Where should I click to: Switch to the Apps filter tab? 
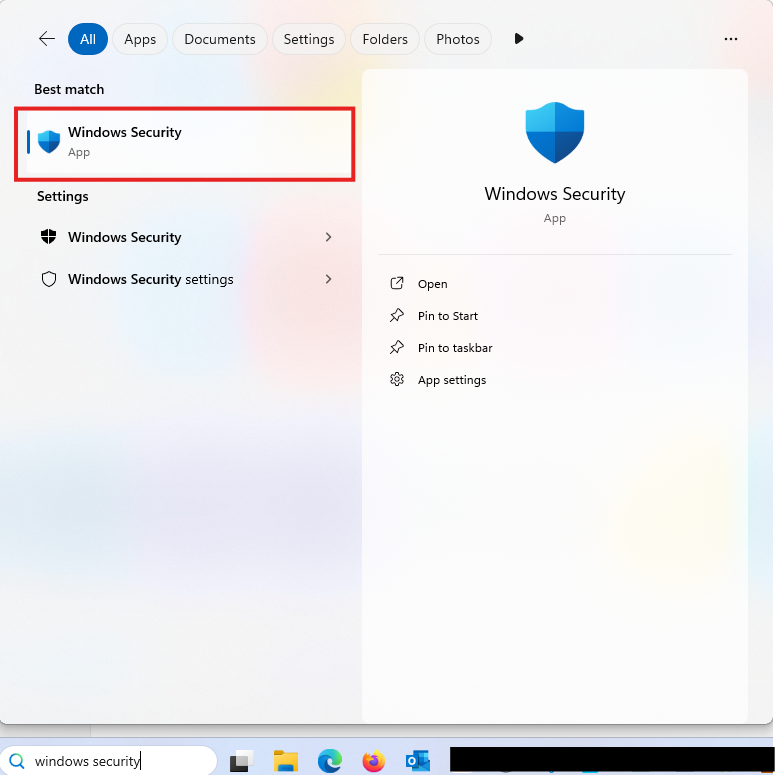click(140, 39)
